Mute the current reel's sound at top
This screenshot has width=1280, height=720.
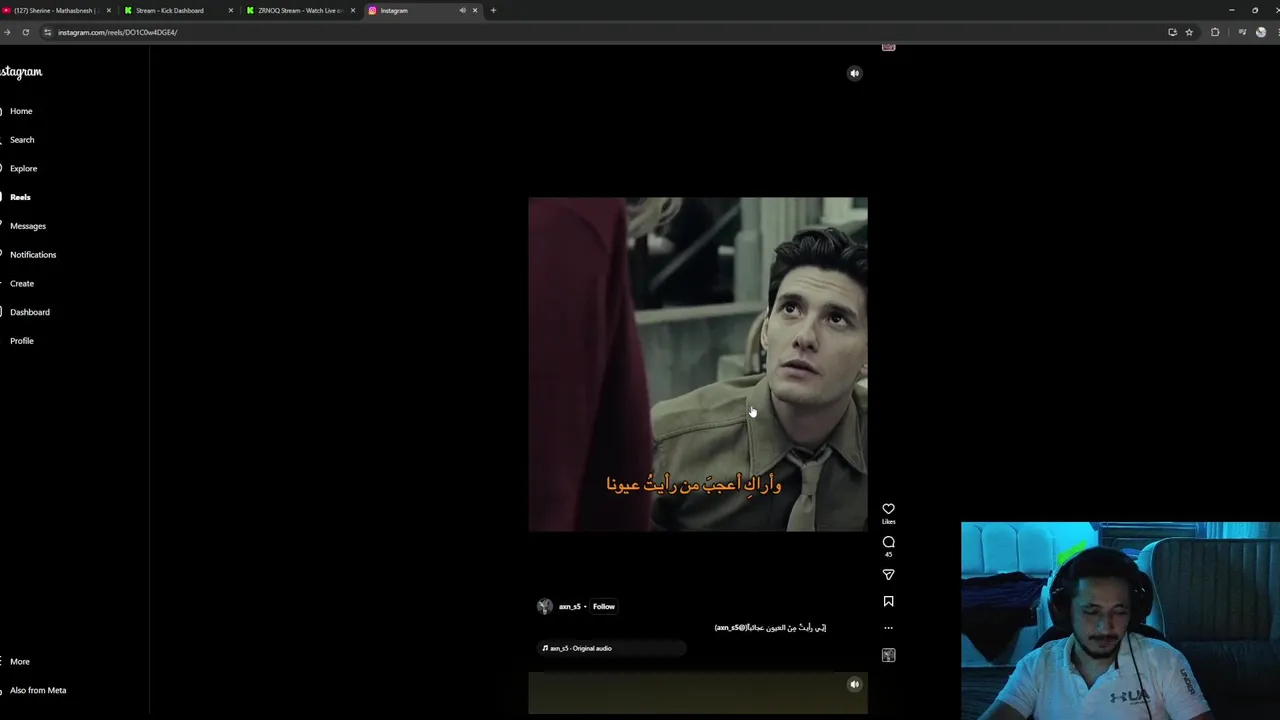click(x=854, y=73)
